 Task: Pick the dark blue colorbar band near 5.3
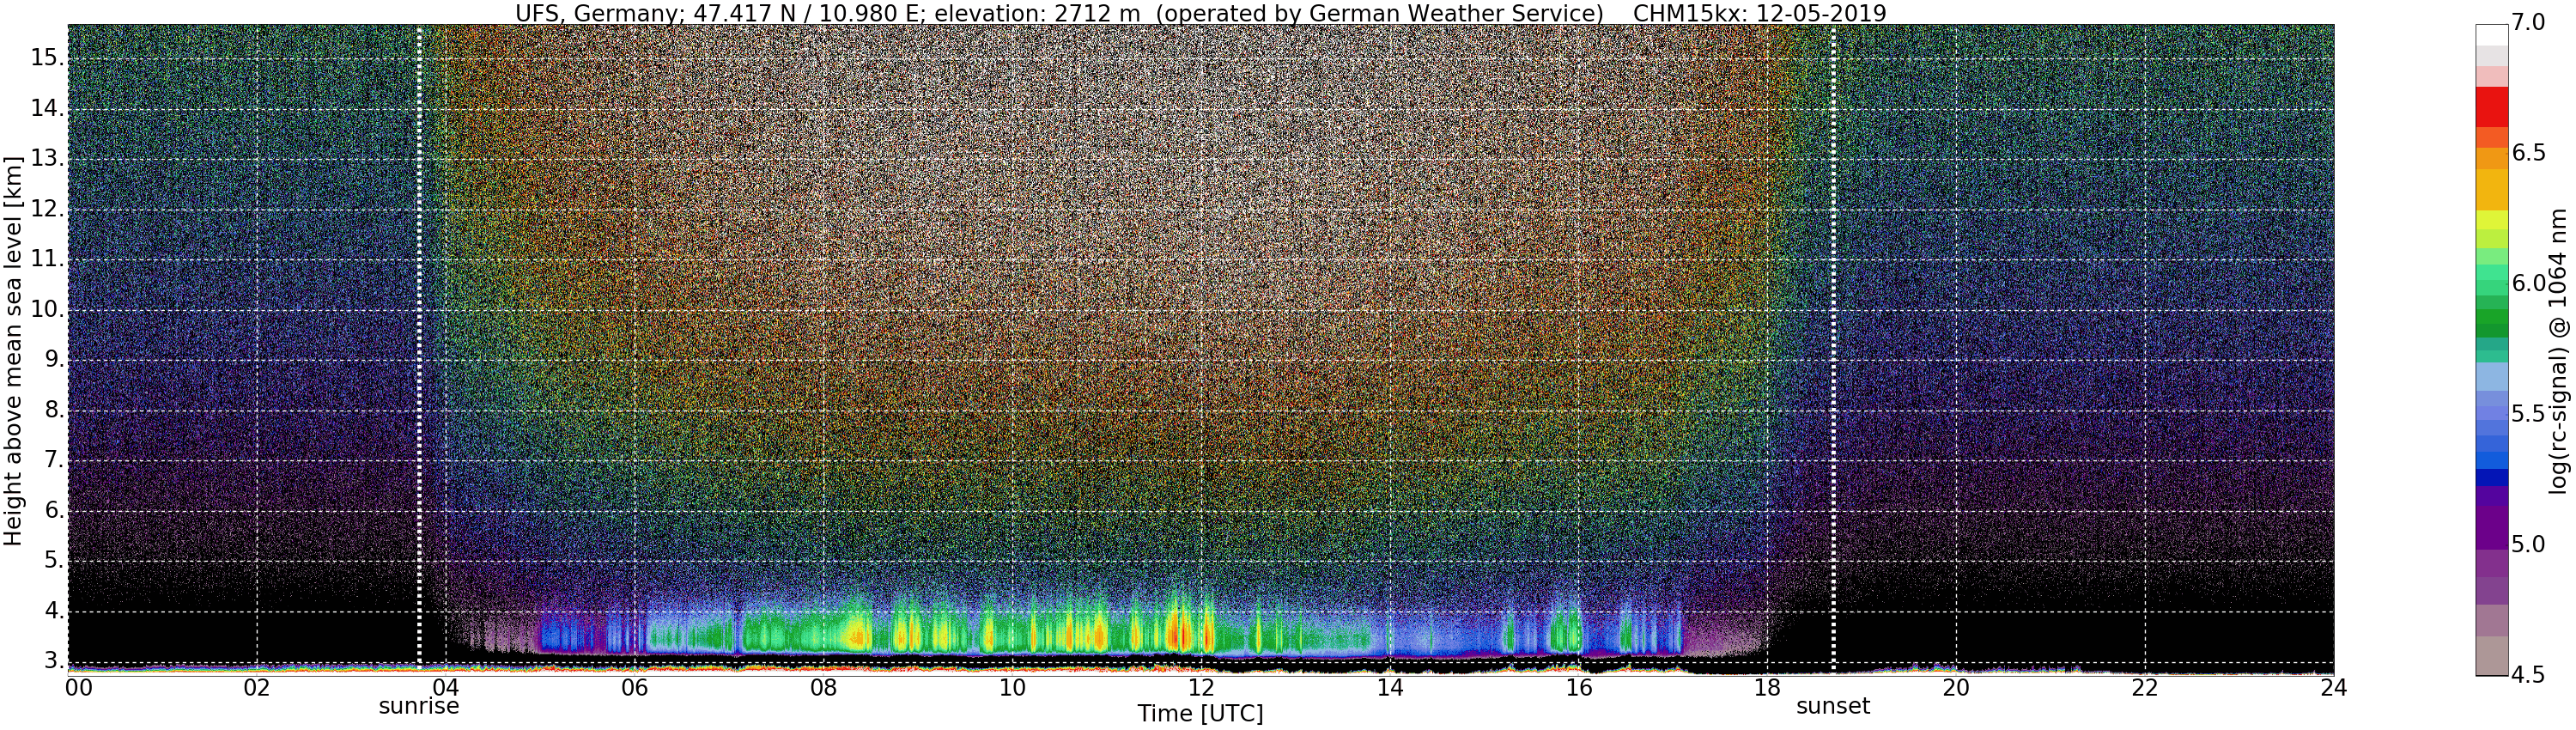[2491, 478]
